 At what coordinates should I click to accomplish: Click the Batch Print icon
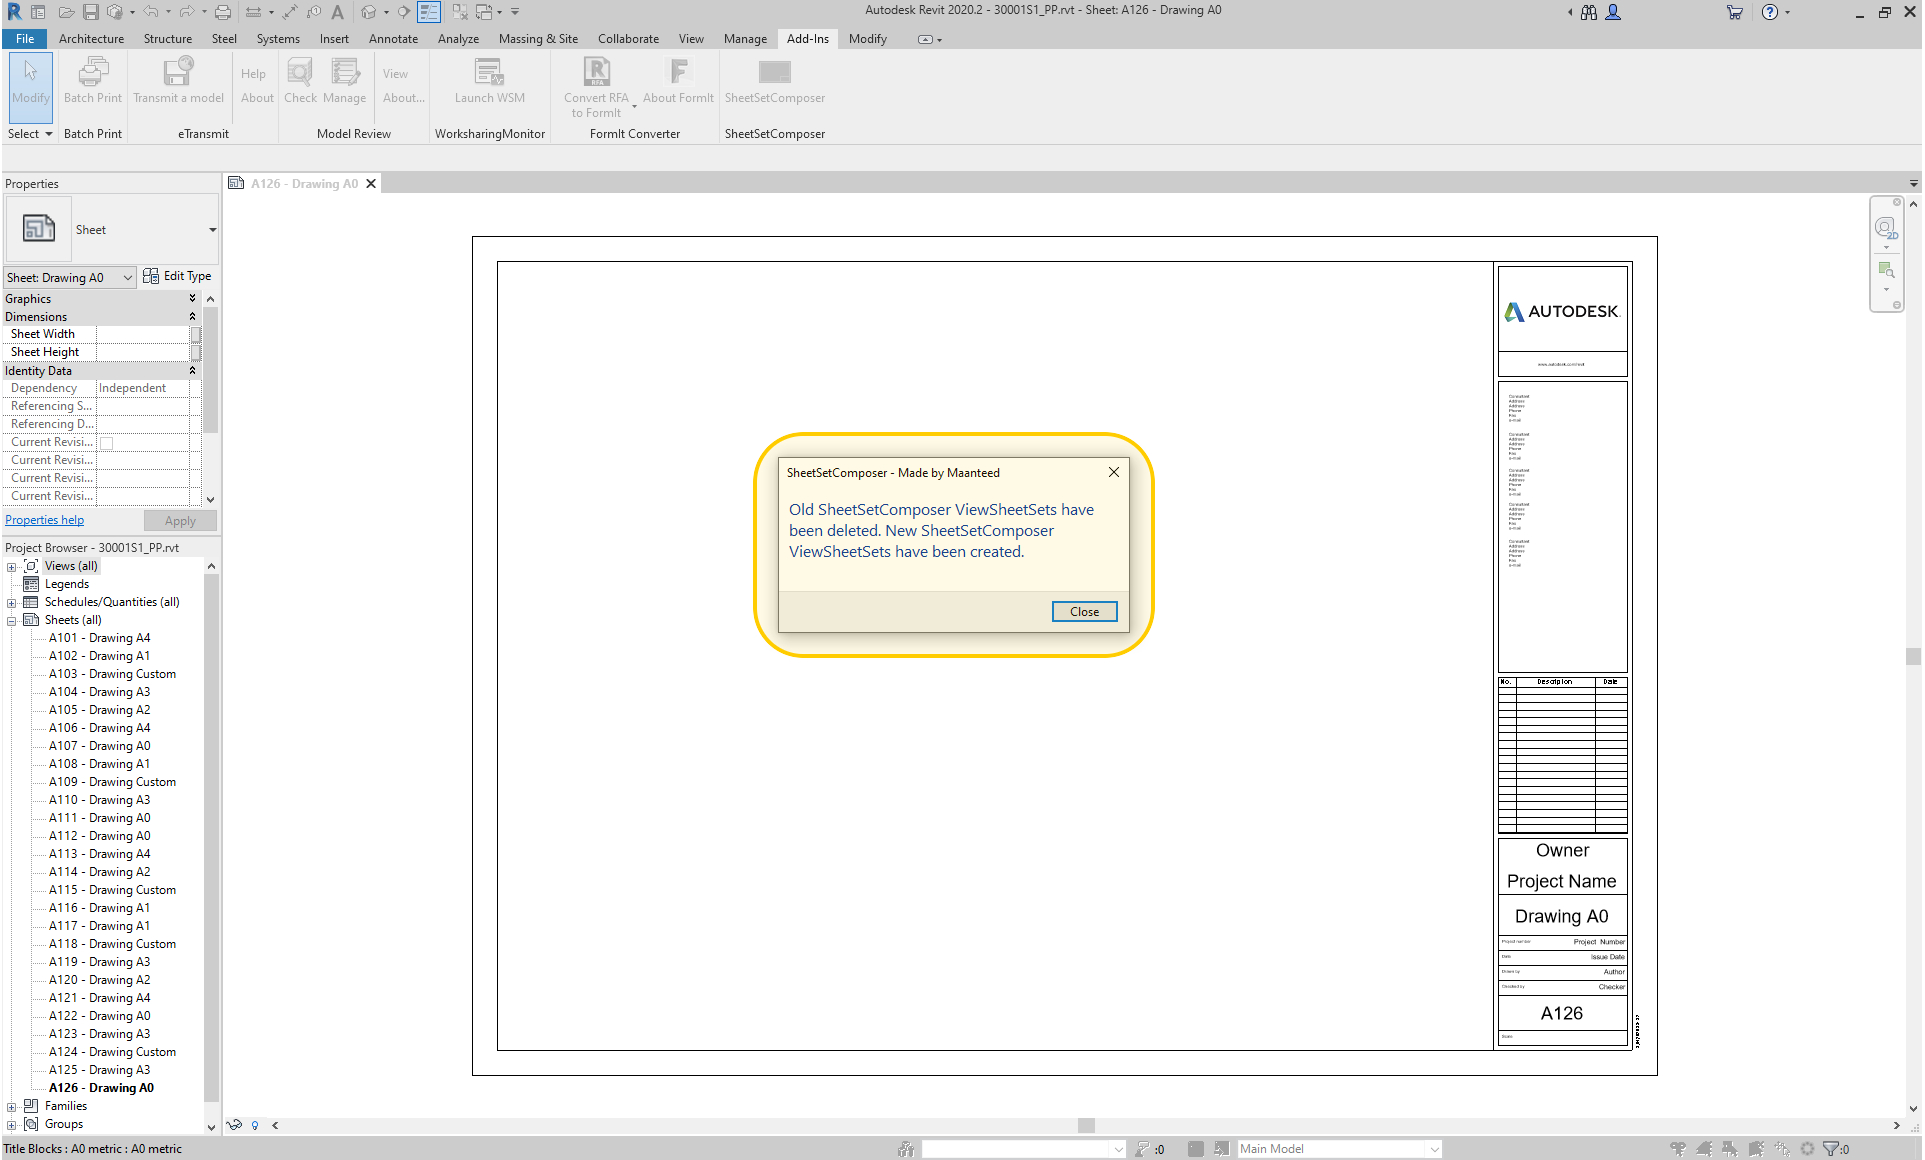click(x=93, y=73)
